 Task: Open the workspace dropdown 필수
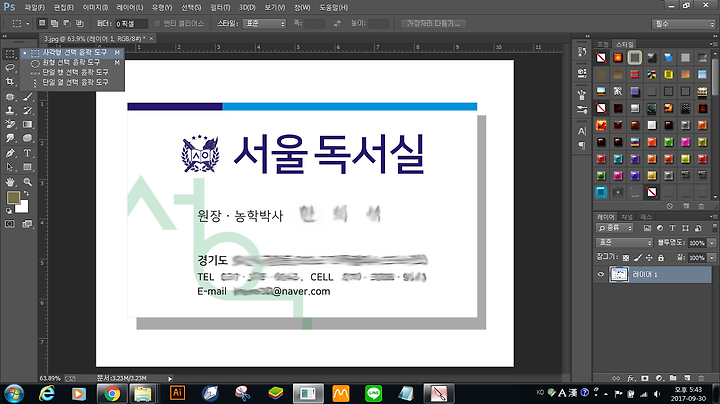(683, 24)
